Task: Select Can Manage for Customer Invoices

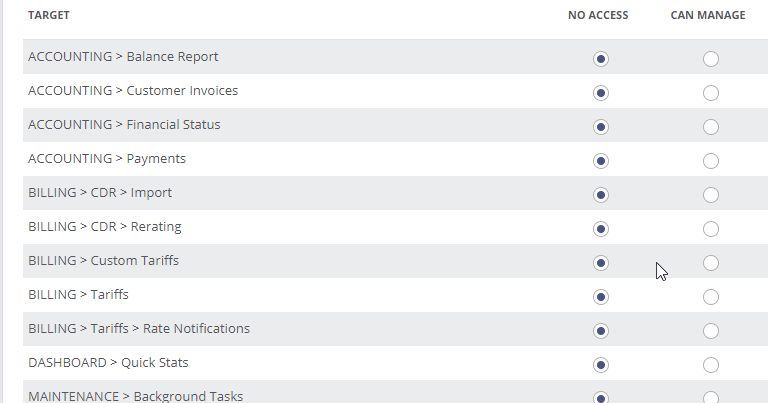Action: (711, 93)
